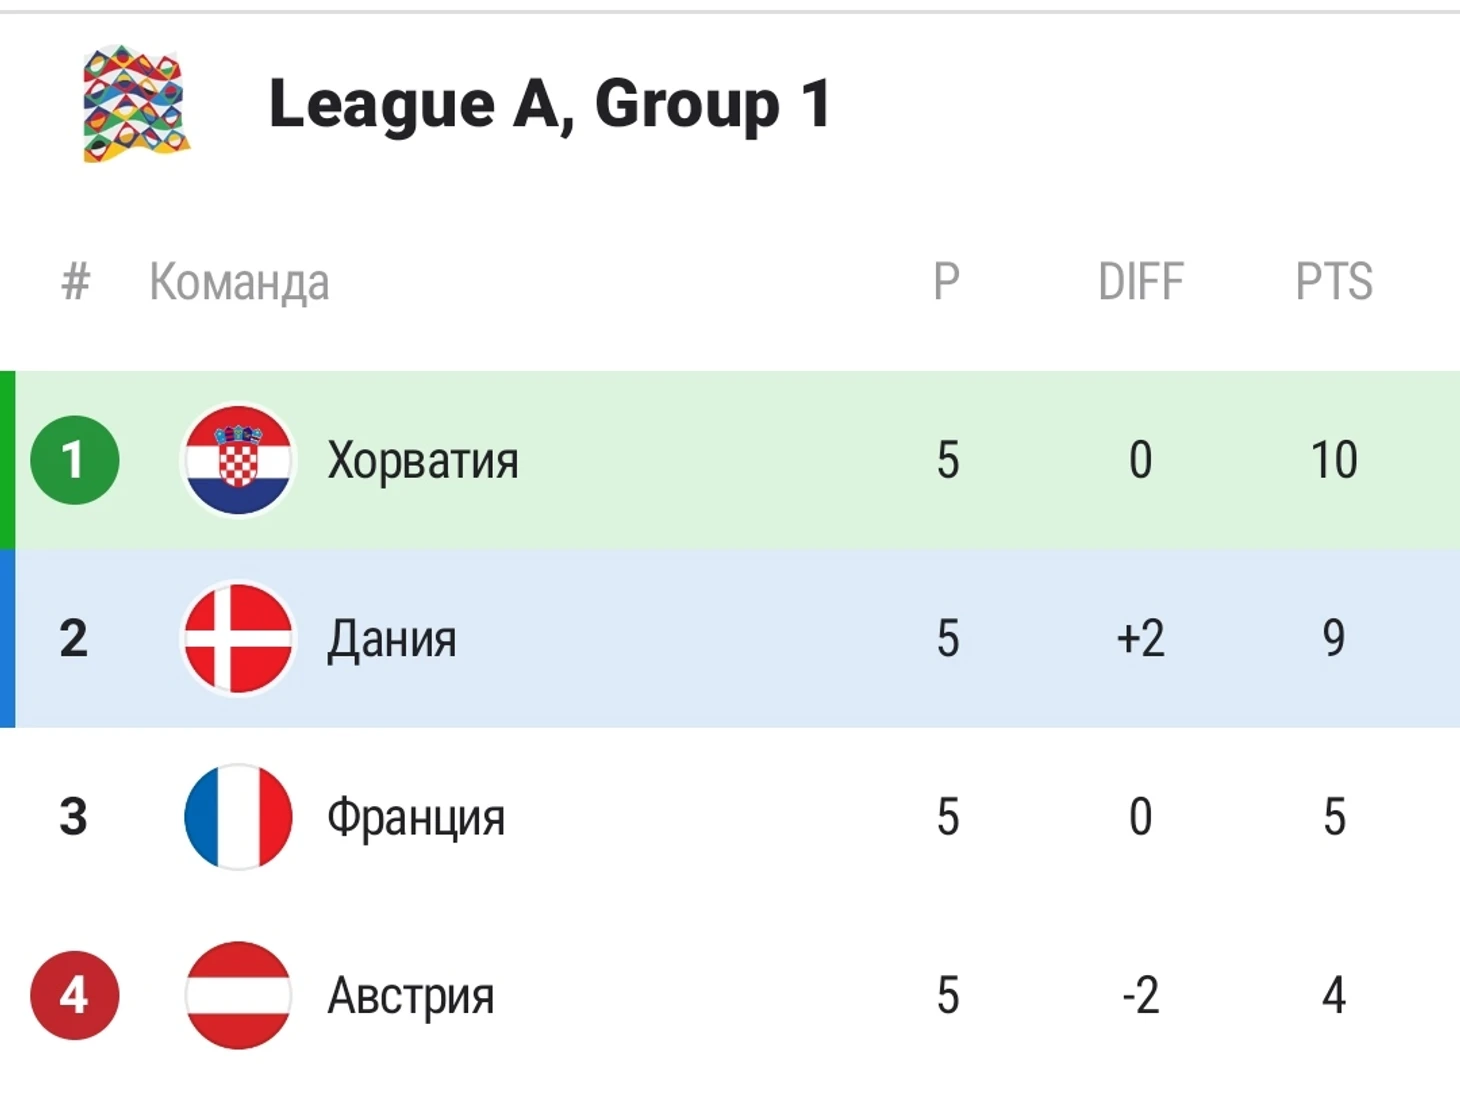Click the Команда column header
Image resolution: width=1460 pixels, height=1106 pixels.
[239, 284]
